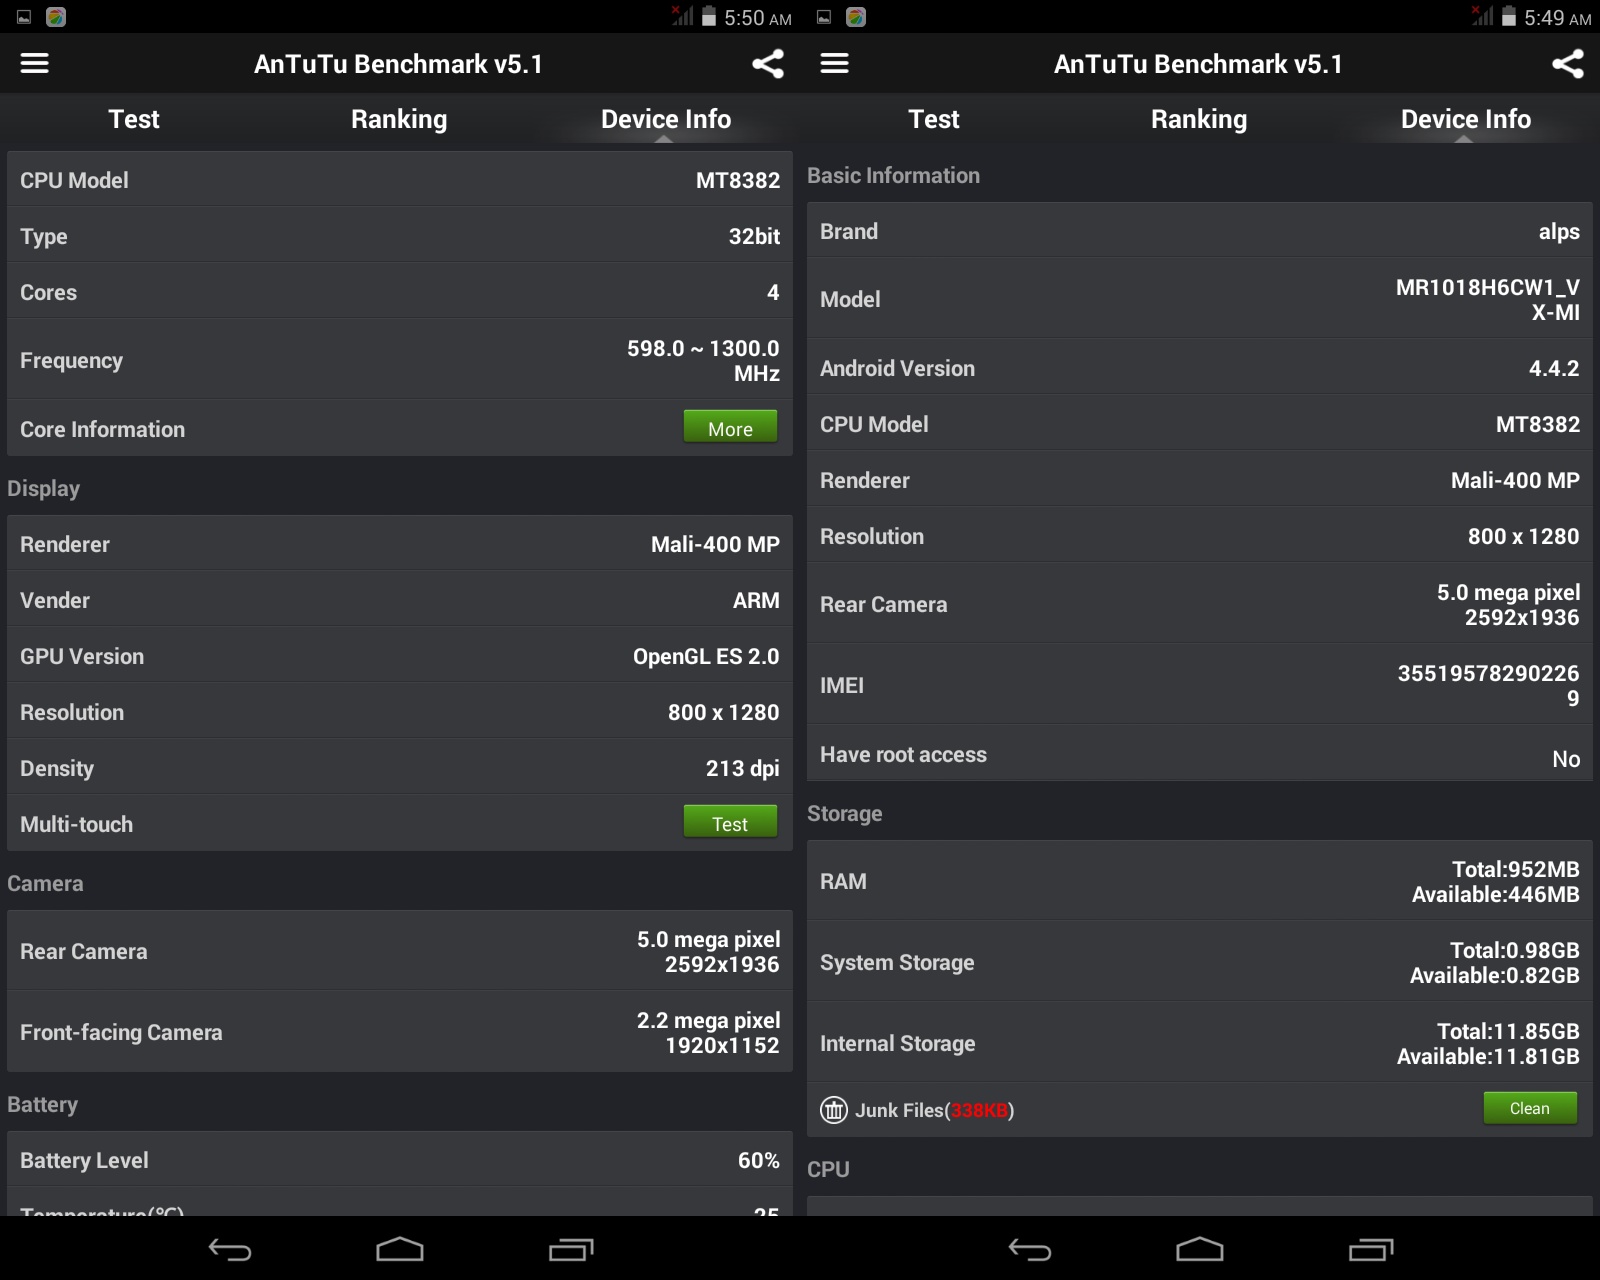Tap More button for Core Information
This screenshot has width=1600, height=1280.
point(730,427)
